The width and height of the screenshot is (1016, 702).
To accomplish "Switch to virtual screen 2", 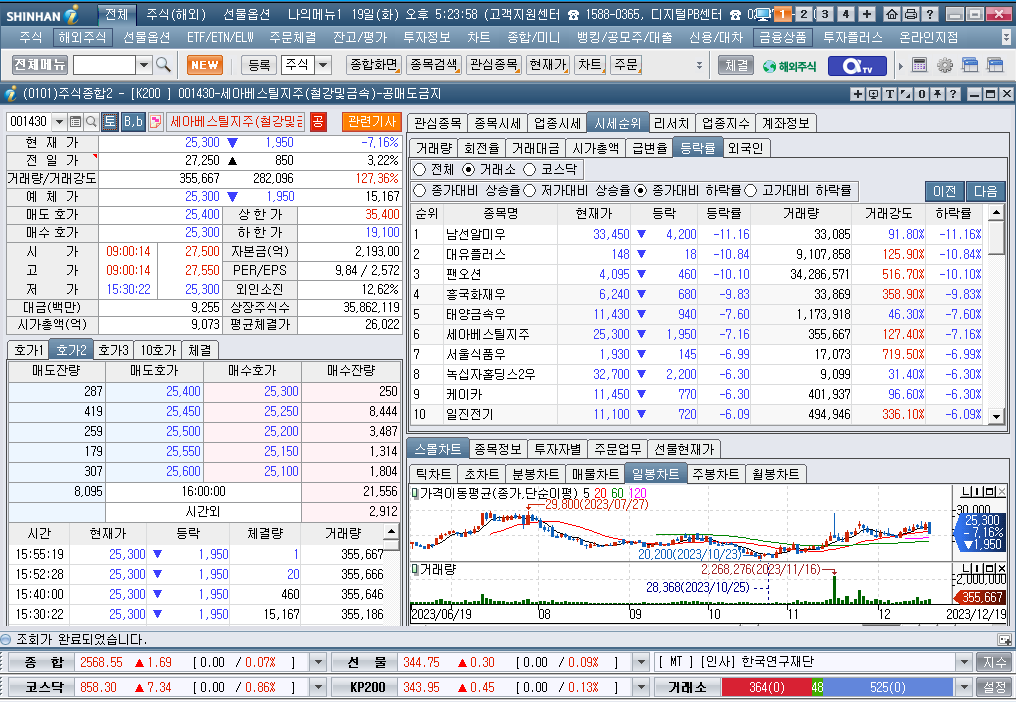I will [x=803, y=14].
